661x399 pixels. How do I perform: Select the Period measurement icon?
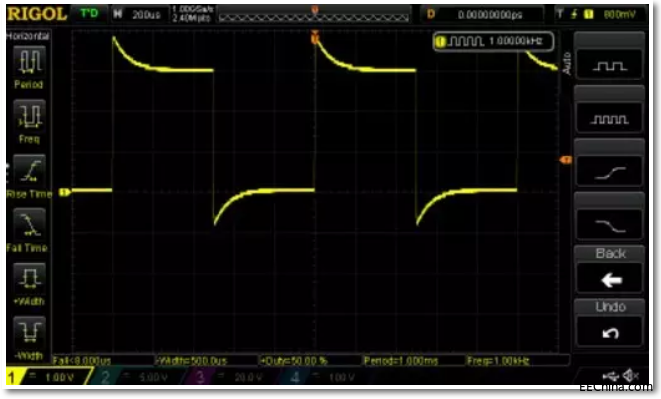point(29,62)
